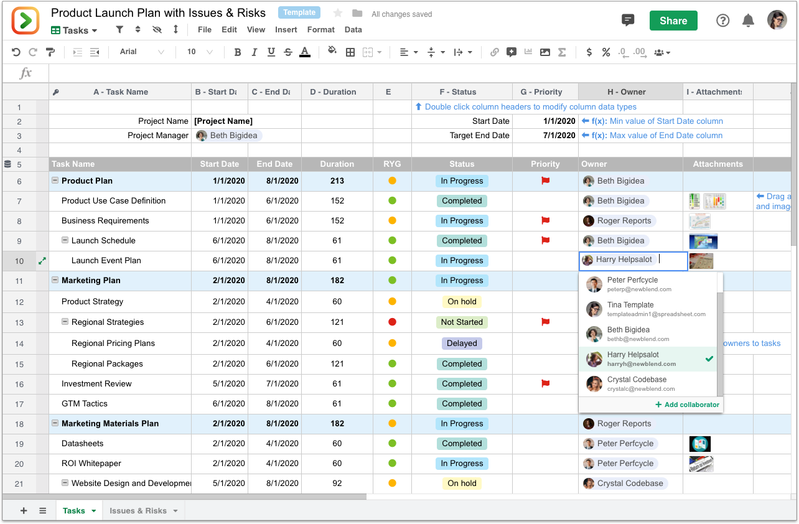
Task: Click the help question mark icon
Action: click(x=722, y=21)
